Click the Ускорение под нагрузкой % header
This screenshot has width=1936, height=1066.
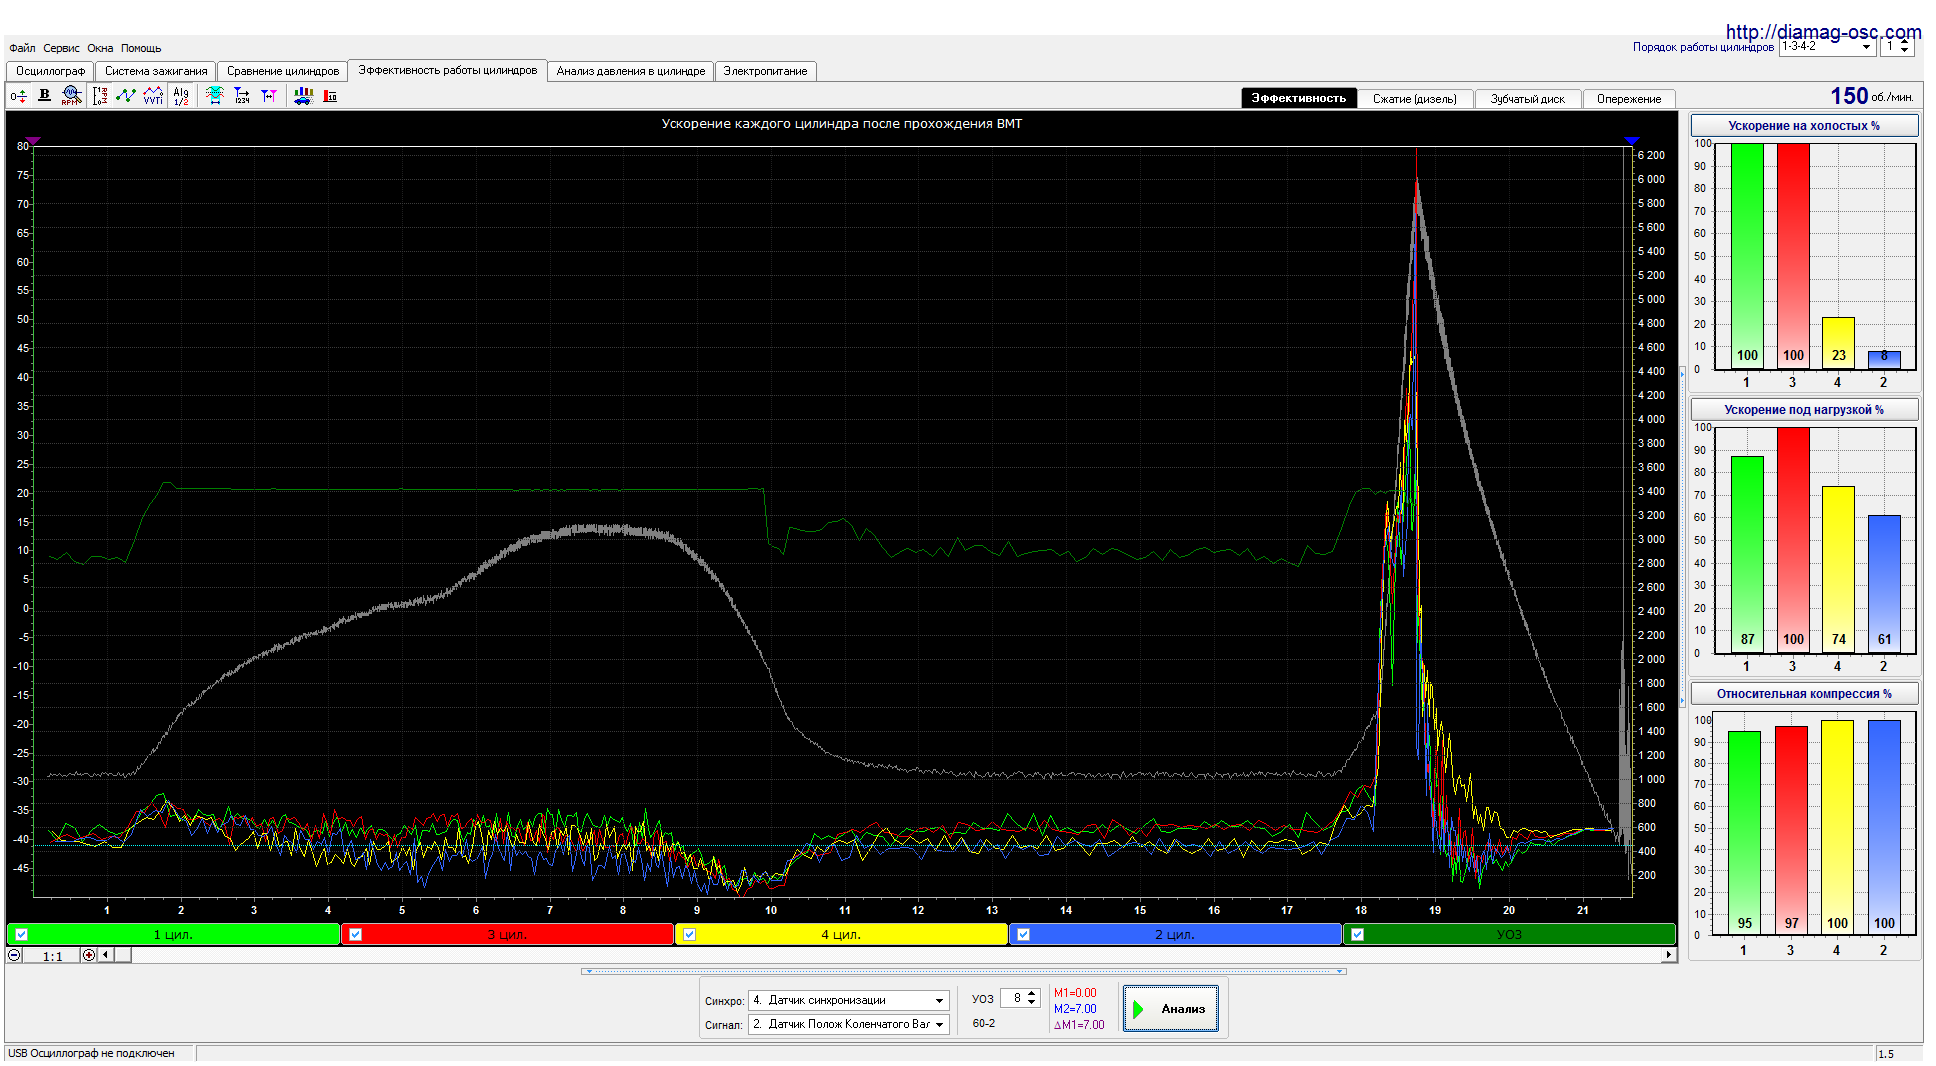click(x=1804, y=410)
